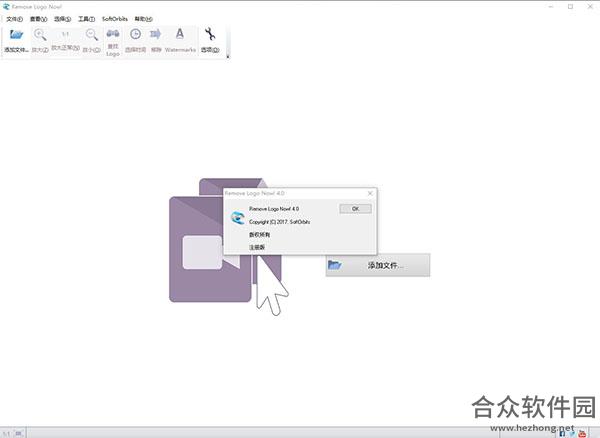Screen dimensions: 600x438
Task: Open the 帮助(H) menu
Action: 143,19
